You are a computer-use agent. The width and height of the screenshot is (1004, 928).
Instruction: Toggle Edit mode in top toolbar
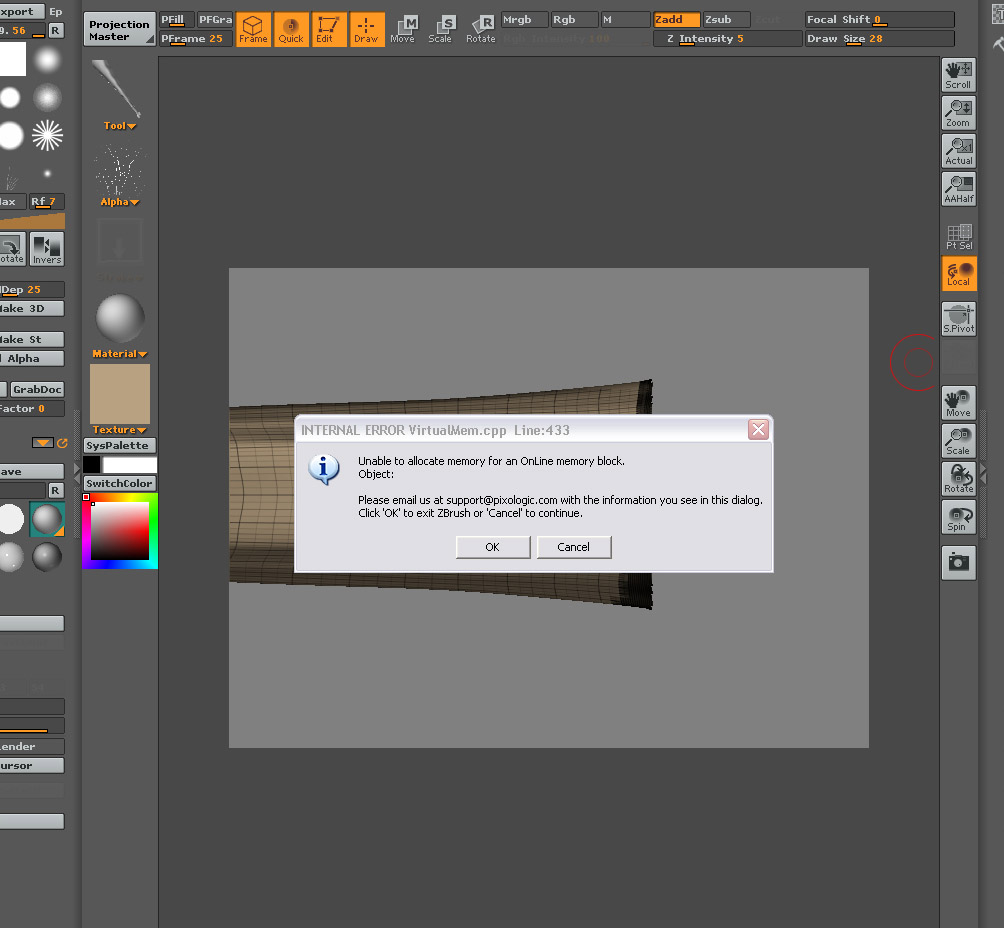click(x=328, y=29)
